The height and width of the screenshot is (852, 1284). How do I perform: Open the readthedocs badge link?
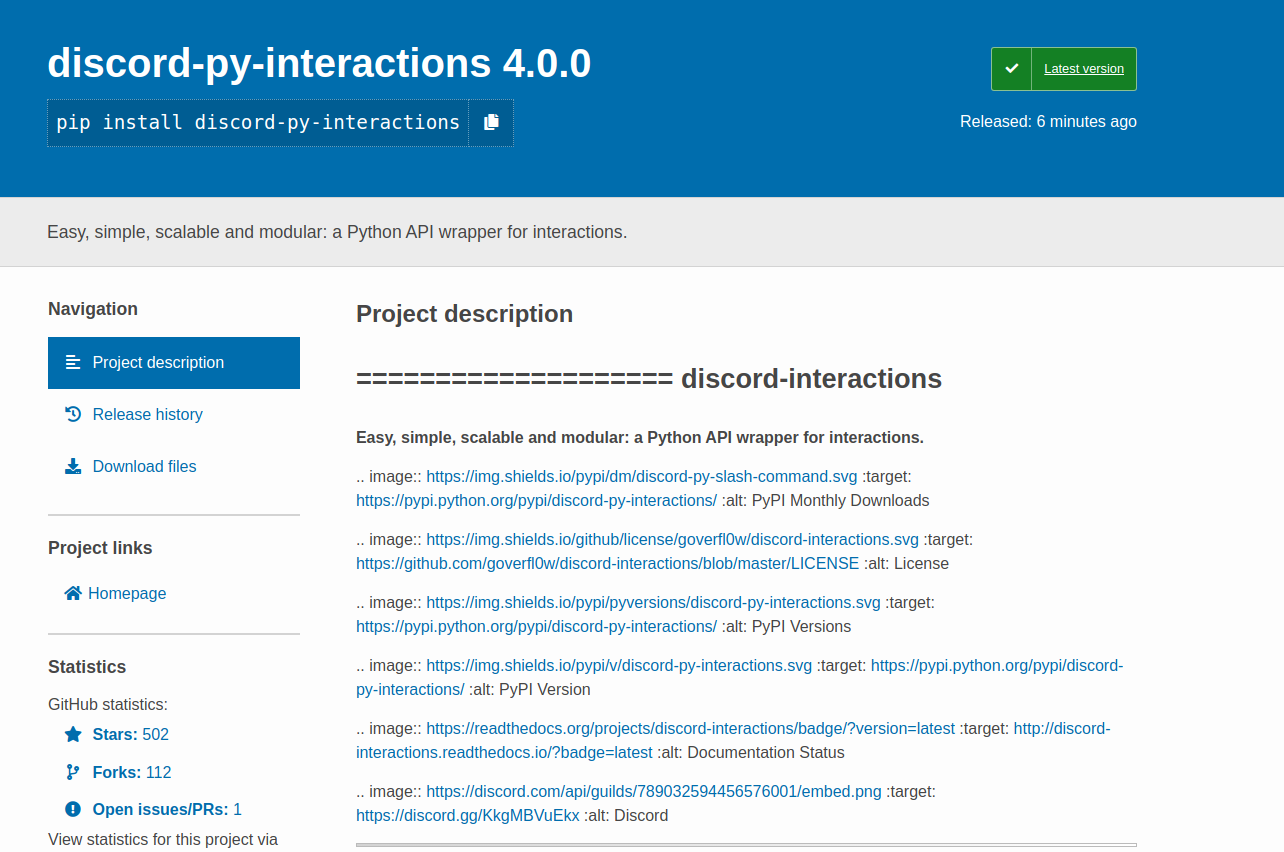pos(689,728)
